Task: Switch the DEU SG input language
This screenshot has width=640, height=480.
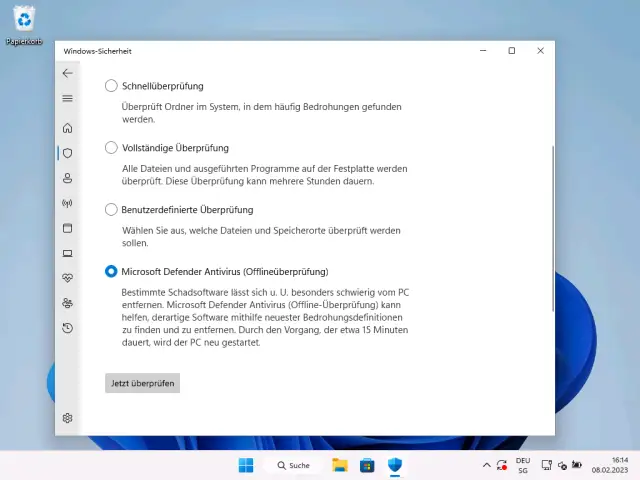Action: [x=523, y=465]
